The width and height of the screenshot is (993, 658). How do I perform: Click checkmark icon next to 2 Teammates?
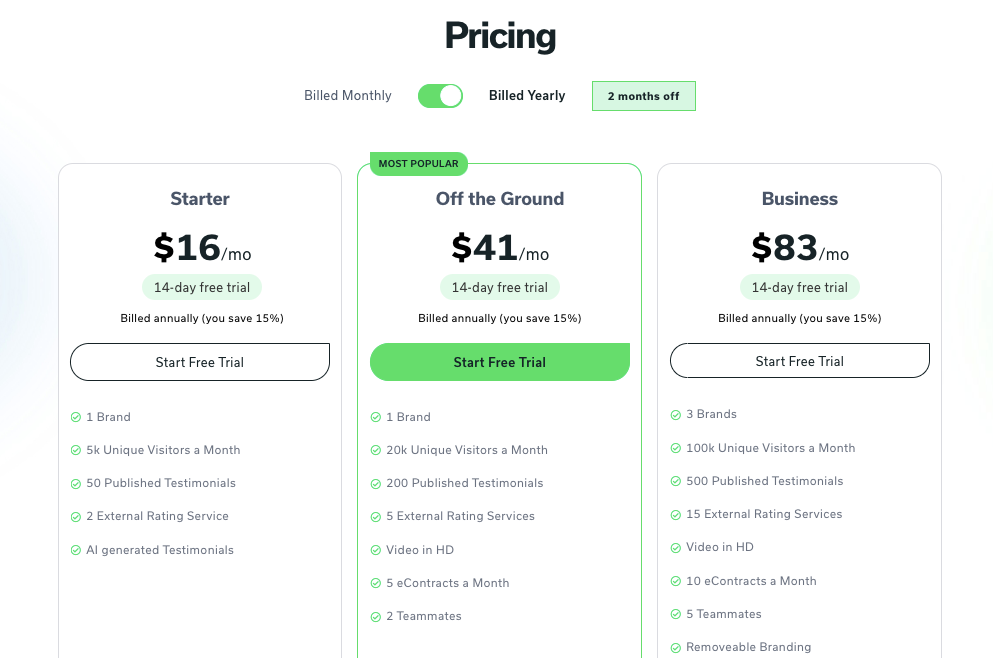376,617
